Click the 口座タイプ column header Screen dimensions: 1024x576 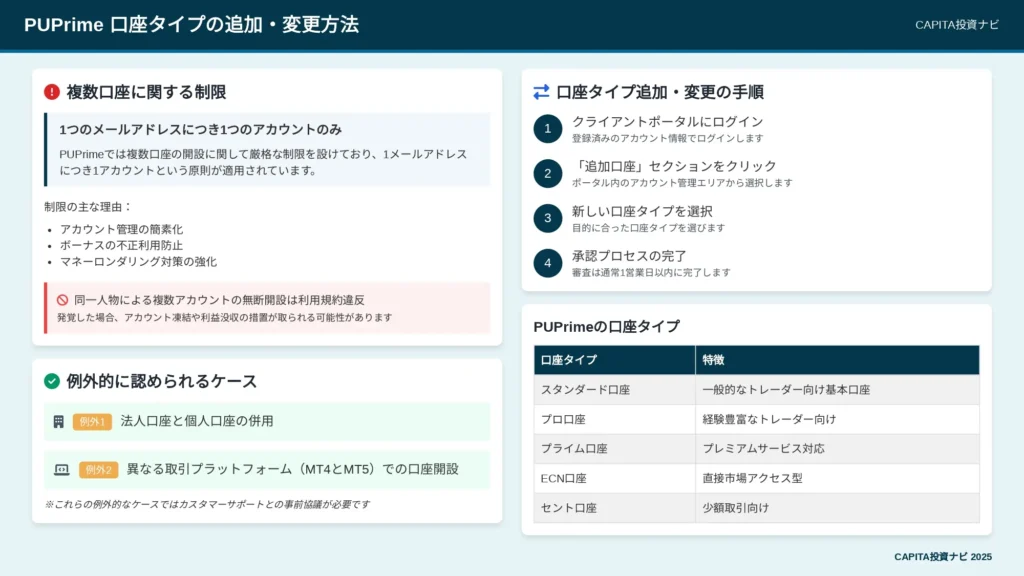(x=615, y=360)
